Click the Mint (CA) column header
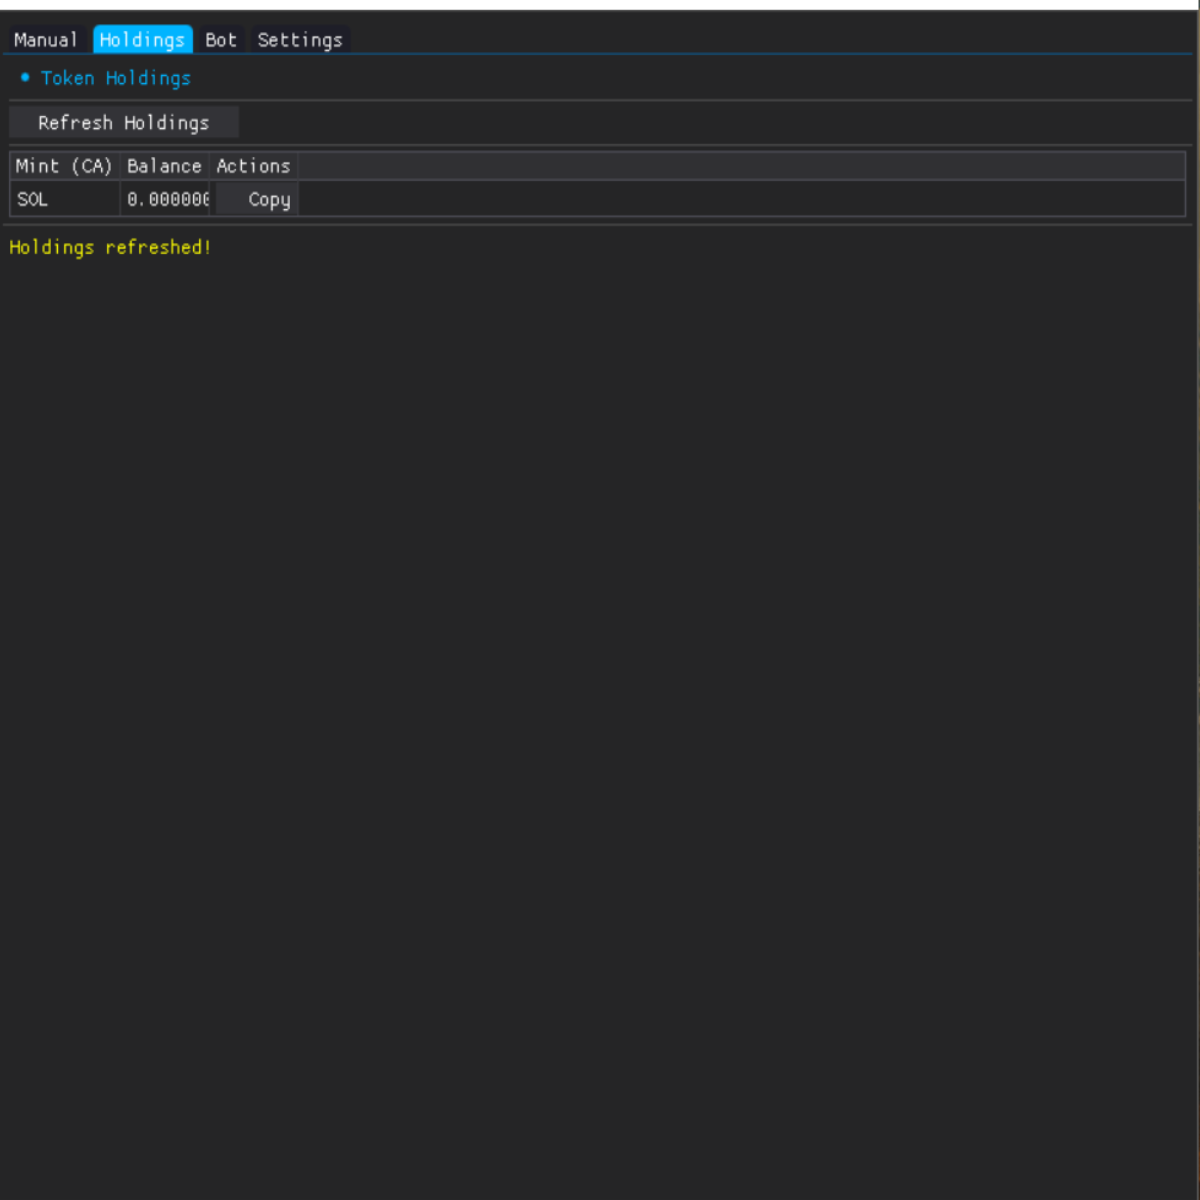The image size is (1200, 1200). (64, 166)
